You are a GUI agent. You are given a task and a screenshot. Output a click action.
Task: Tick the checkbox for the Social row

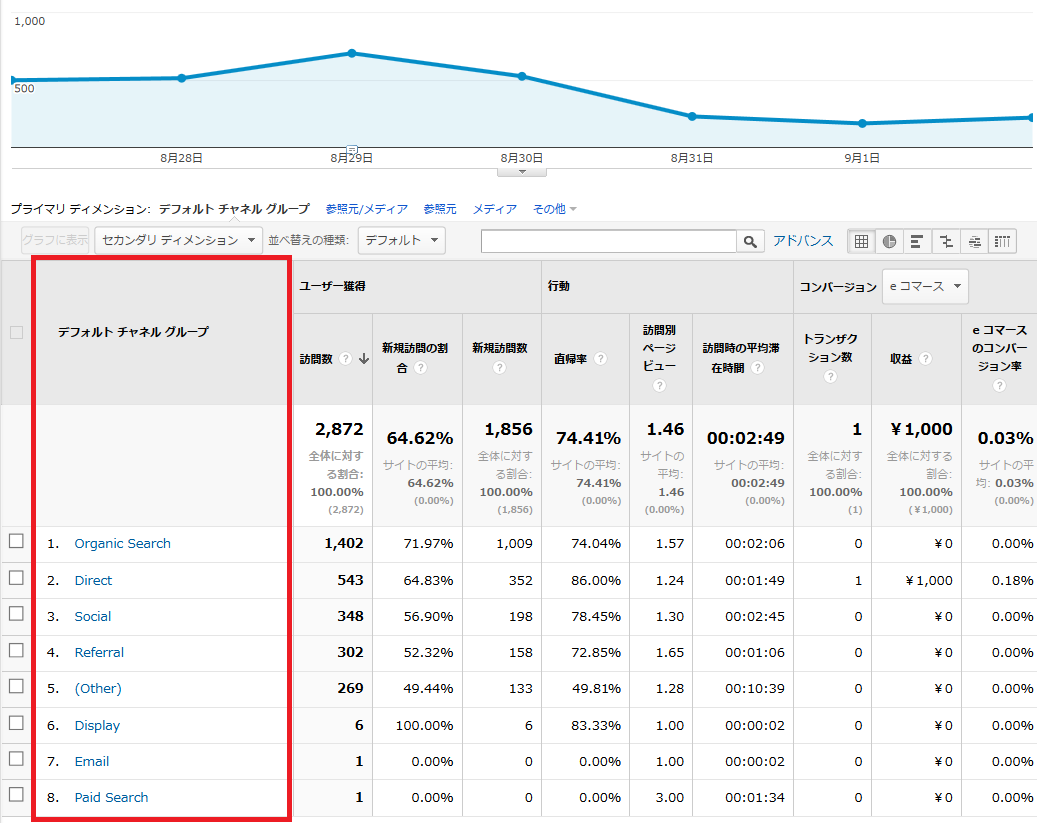[16, 615]
